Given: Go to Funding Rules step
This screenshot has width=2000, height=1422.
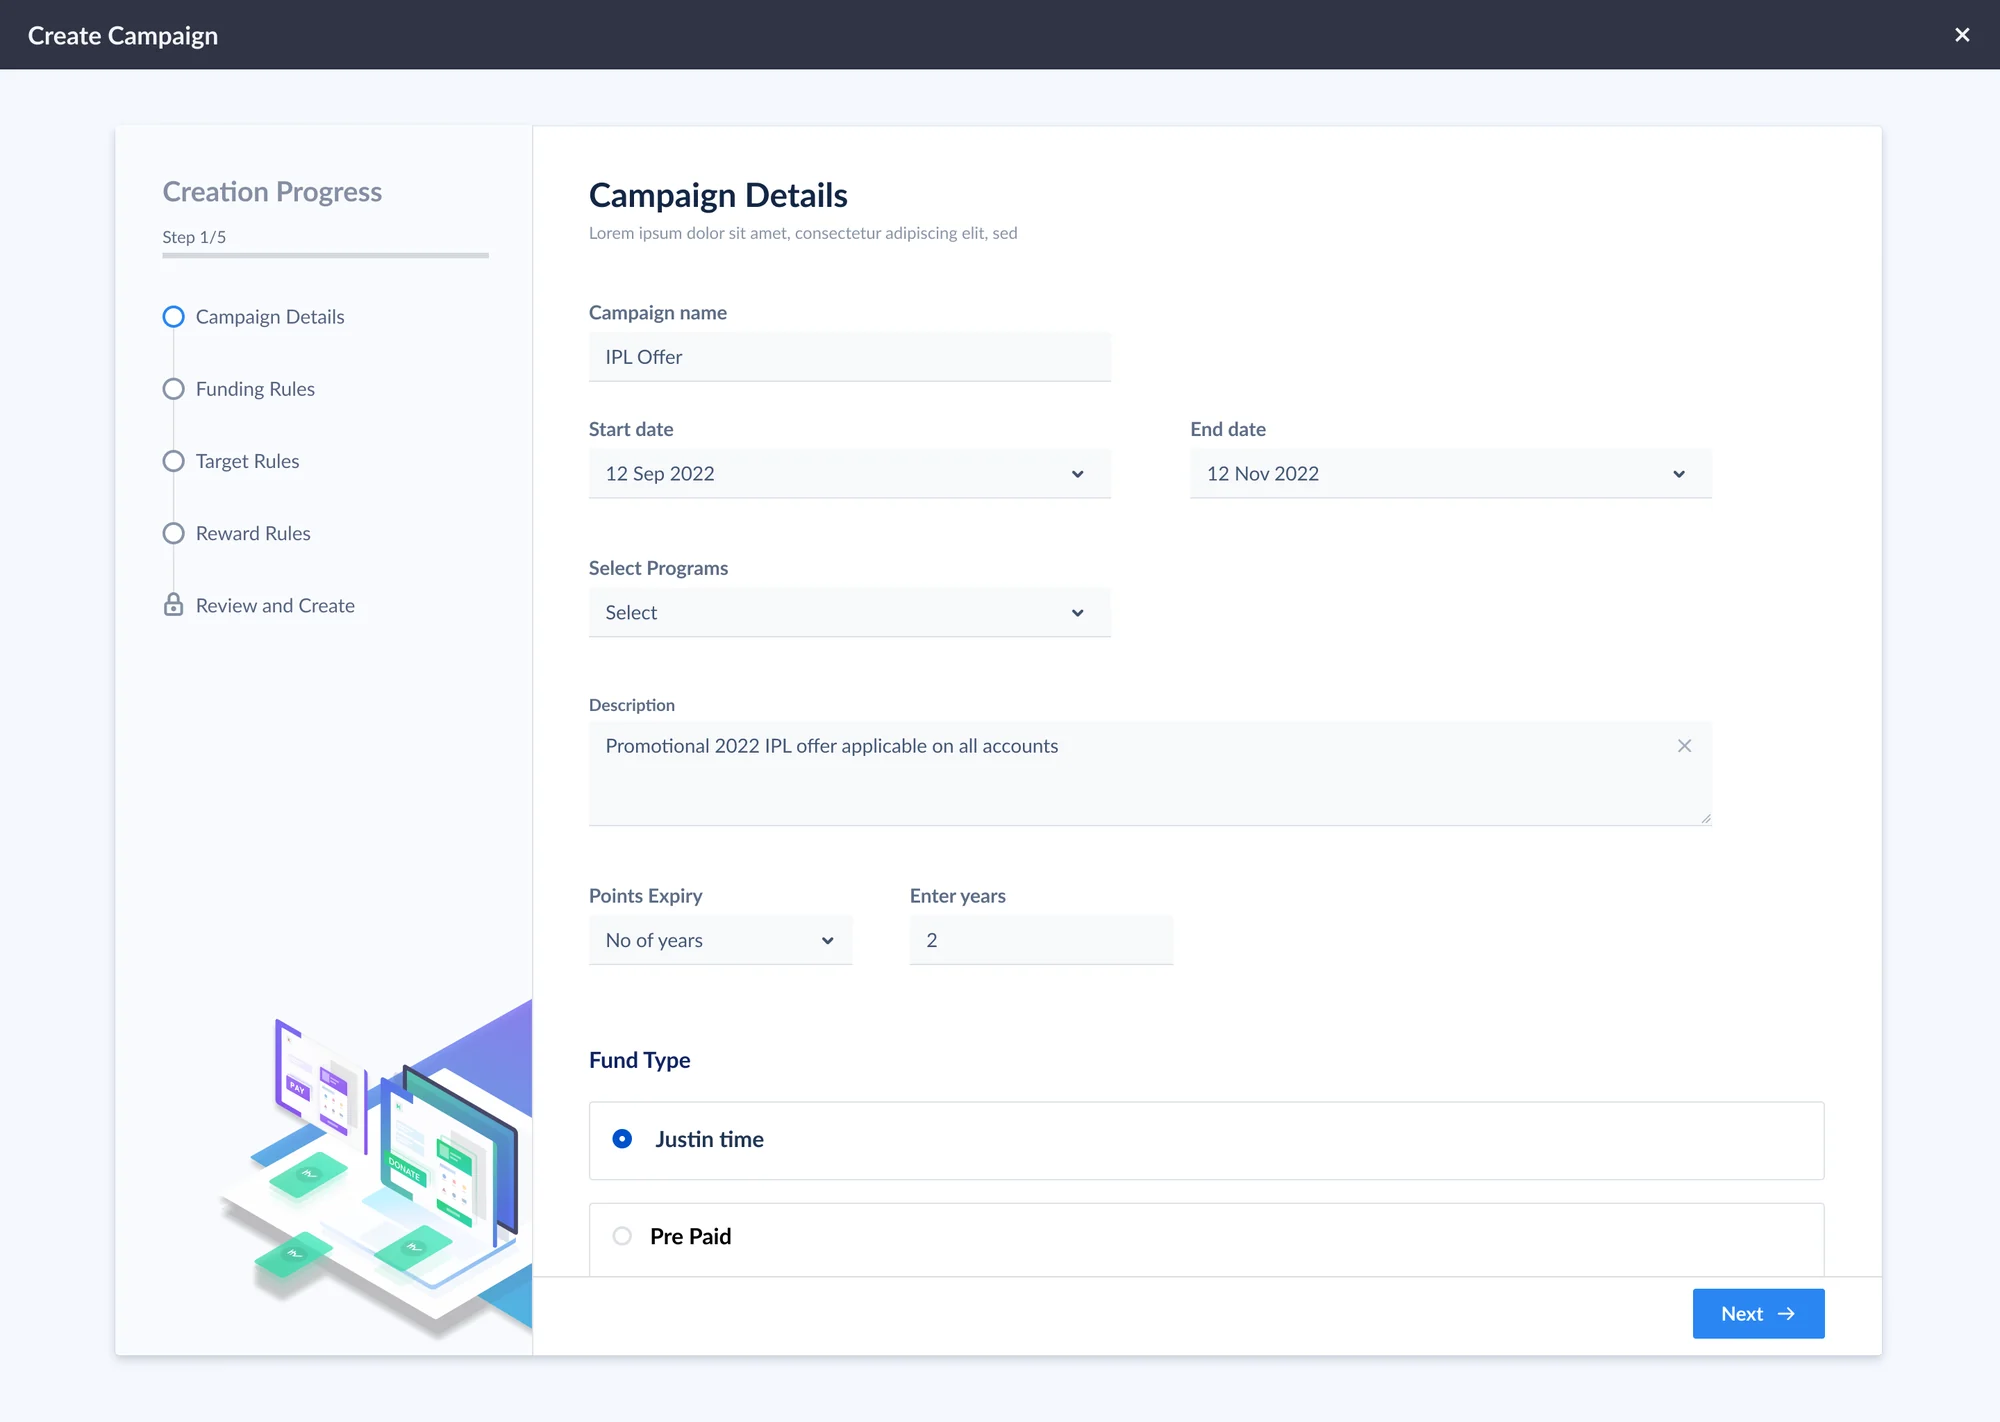Looking at the screenshot, I should coord(255,389).
